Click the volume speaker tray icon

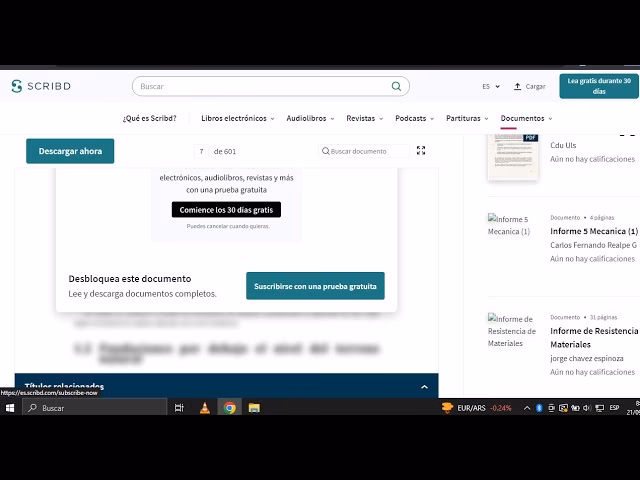[x=587, y=408]
